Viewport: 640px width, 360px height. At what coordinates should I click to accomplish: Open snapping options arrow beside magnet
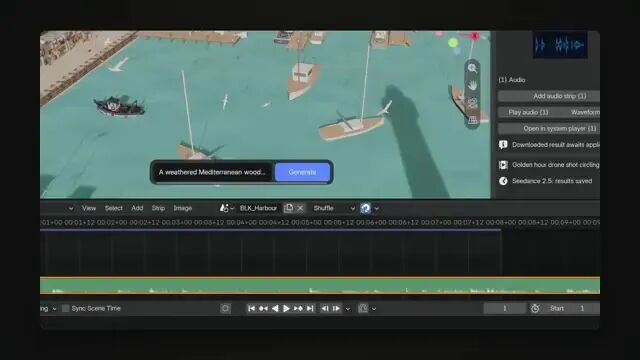[376, 209]
